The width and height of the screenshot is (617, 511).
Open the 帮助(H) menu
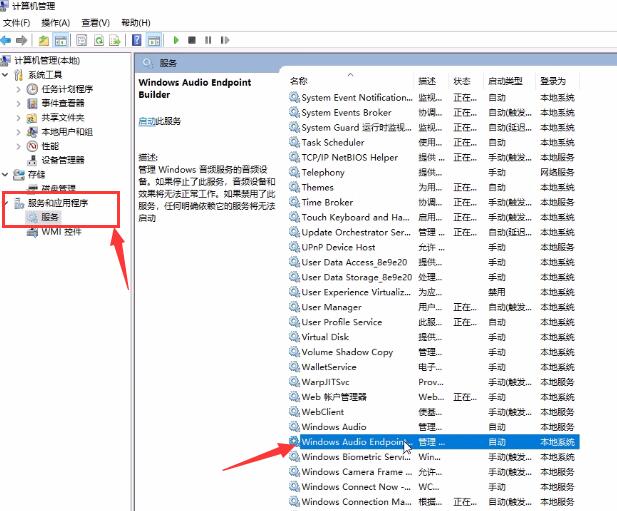click(x=135, y=23)
